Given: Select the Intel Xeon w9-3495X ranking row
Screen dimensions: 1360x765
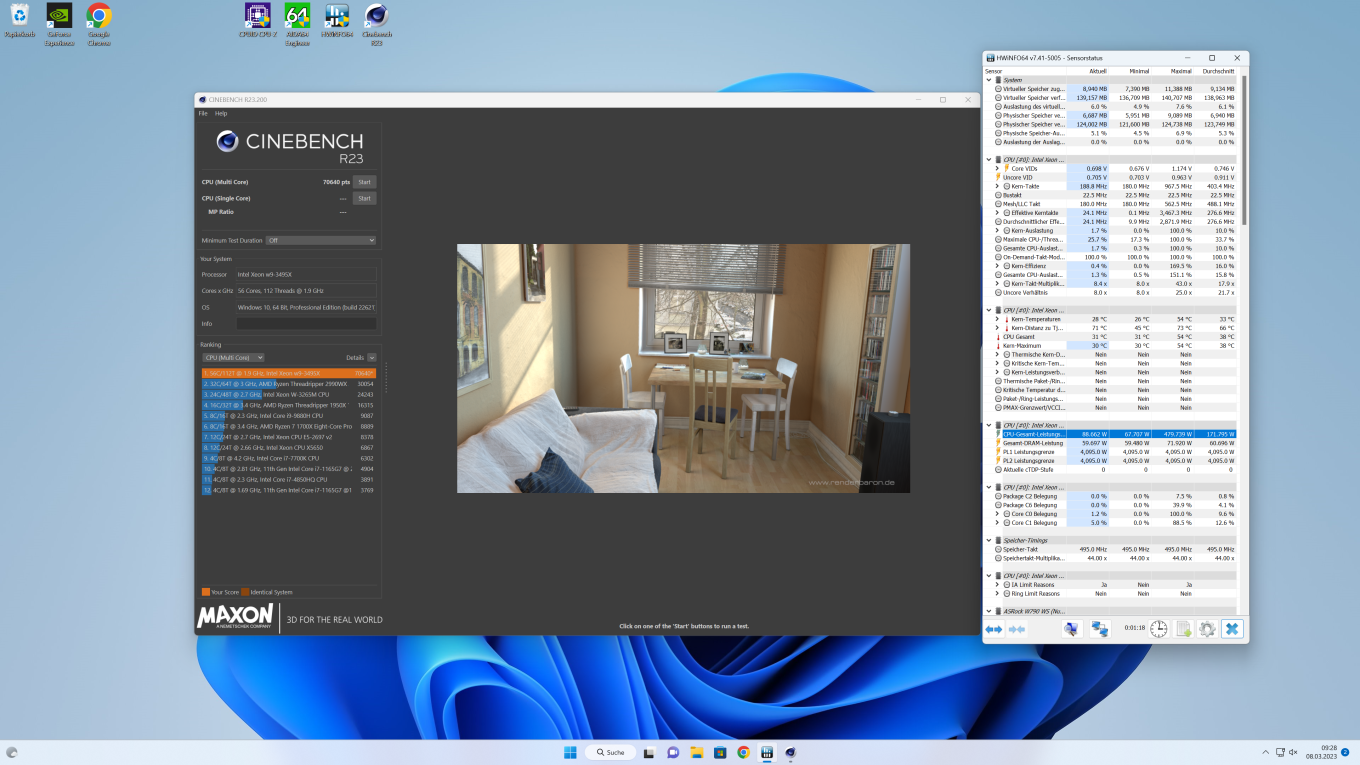Looking at the screenshot, I should 289,373.
